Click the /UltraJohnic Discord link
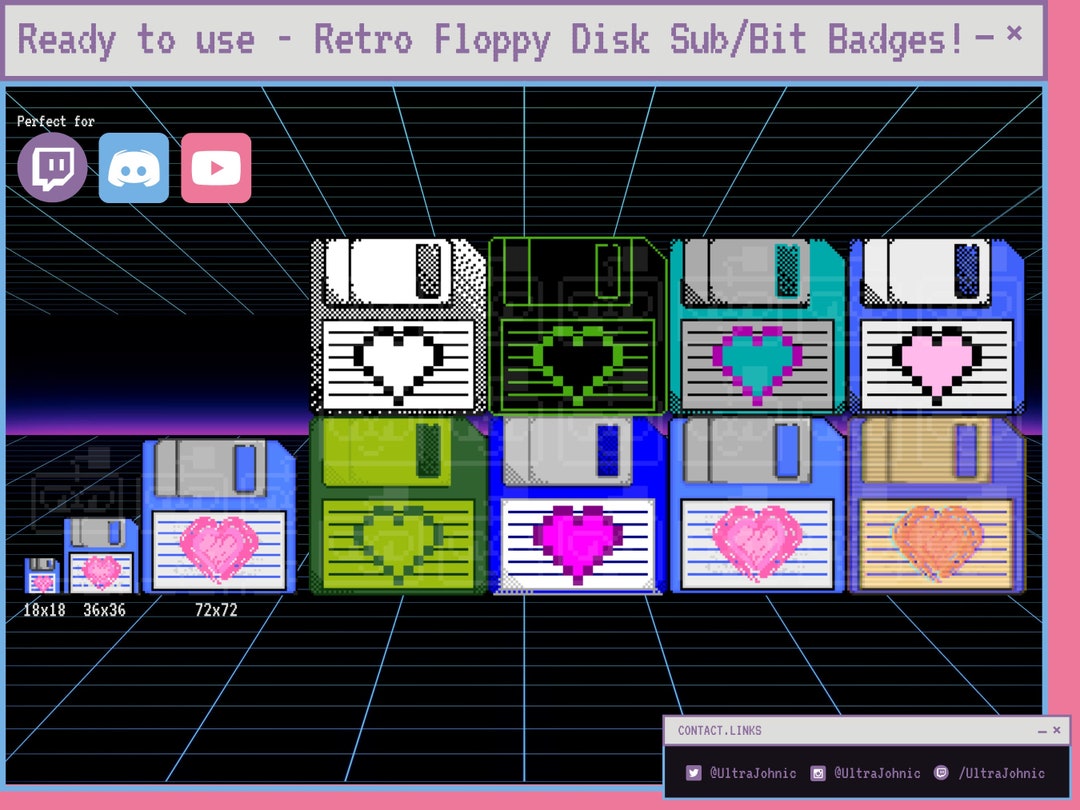This screenshot has width=1080, height=810. [1000, 772]
